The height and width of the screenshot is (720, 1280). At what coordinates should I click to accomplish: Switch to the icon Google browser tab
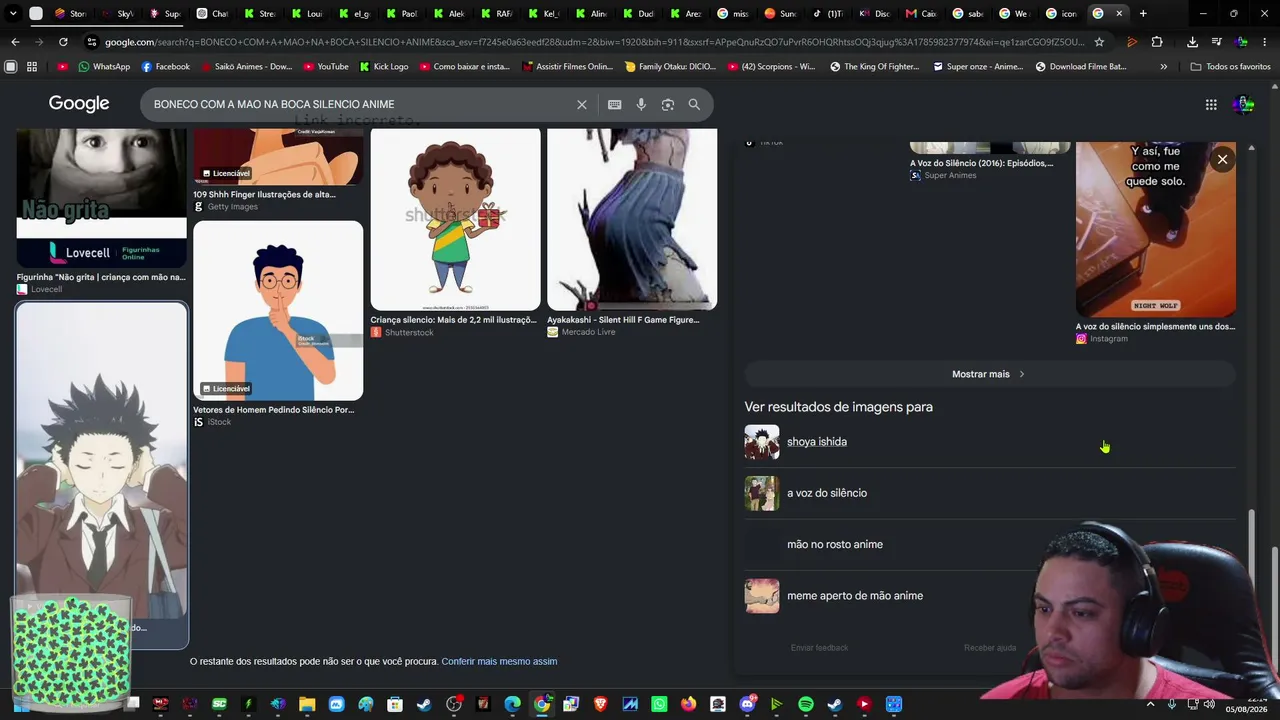[x=1062, y=14]
